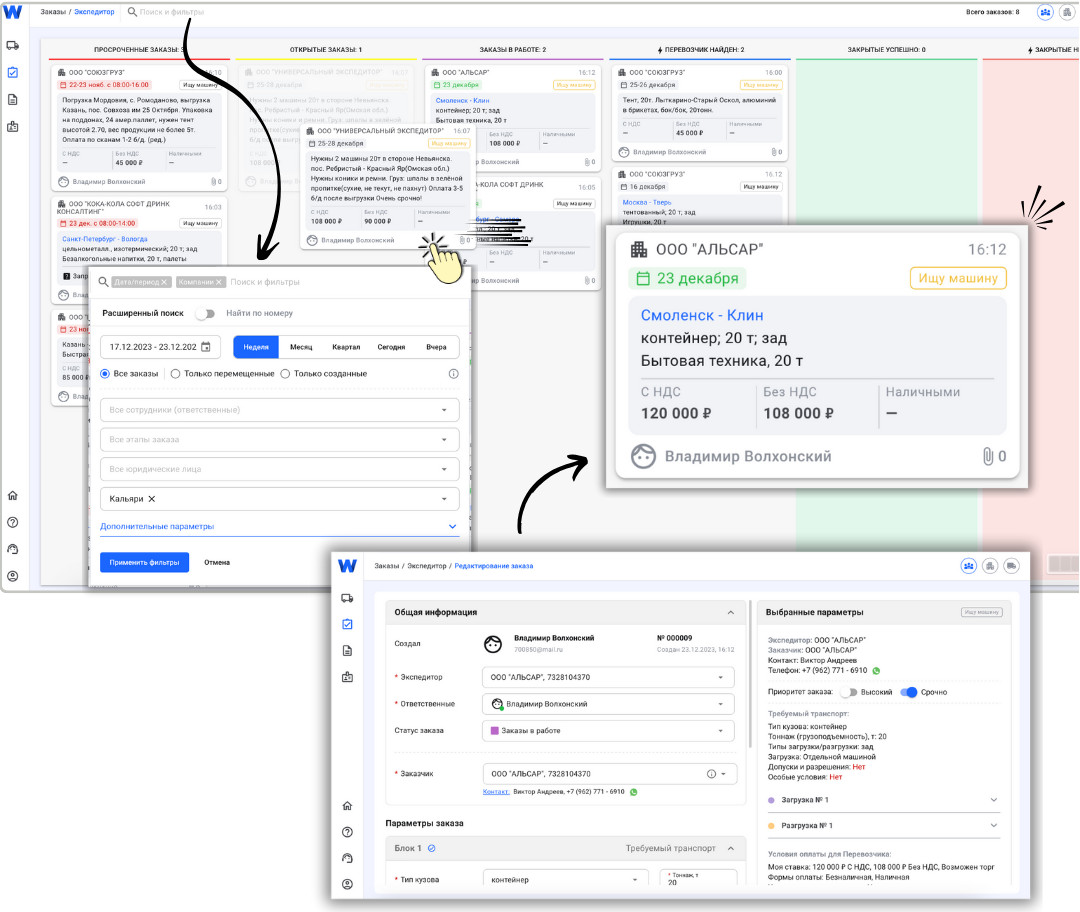Click WhatsApp icon next to contact phone
This screenshot has height=912, width=1080.
pos(634,792)
